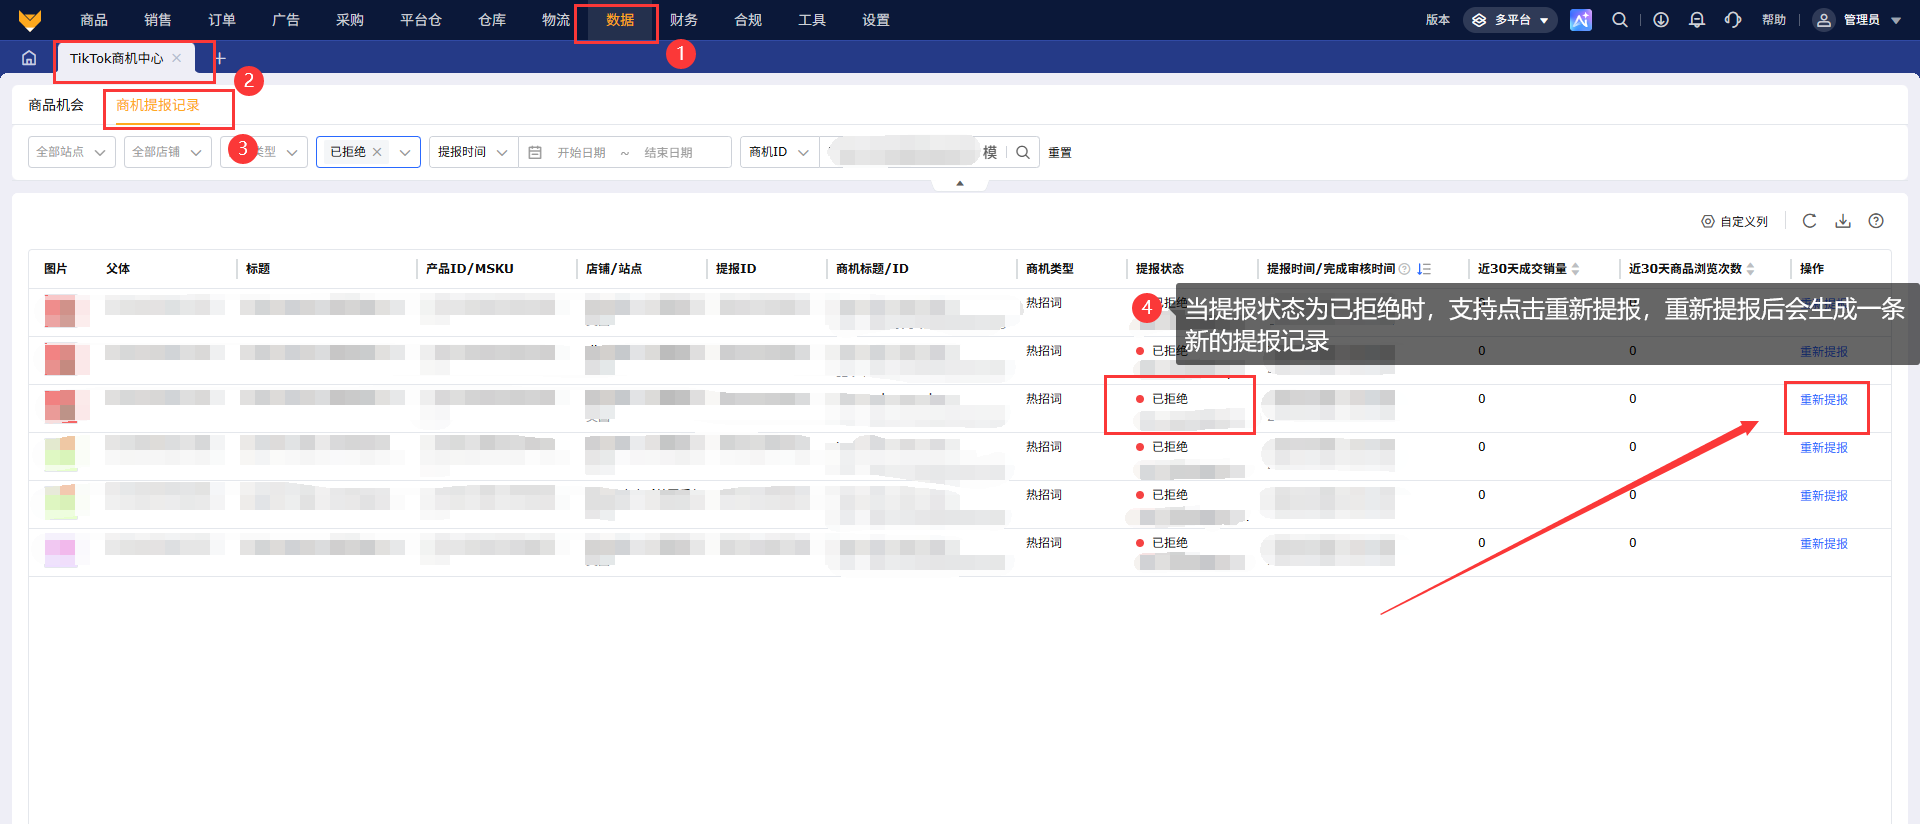Image resolution: width=1920 pixels, height=824 pixels.
Task: Open the 财务 menu
Action: (684, 20)
